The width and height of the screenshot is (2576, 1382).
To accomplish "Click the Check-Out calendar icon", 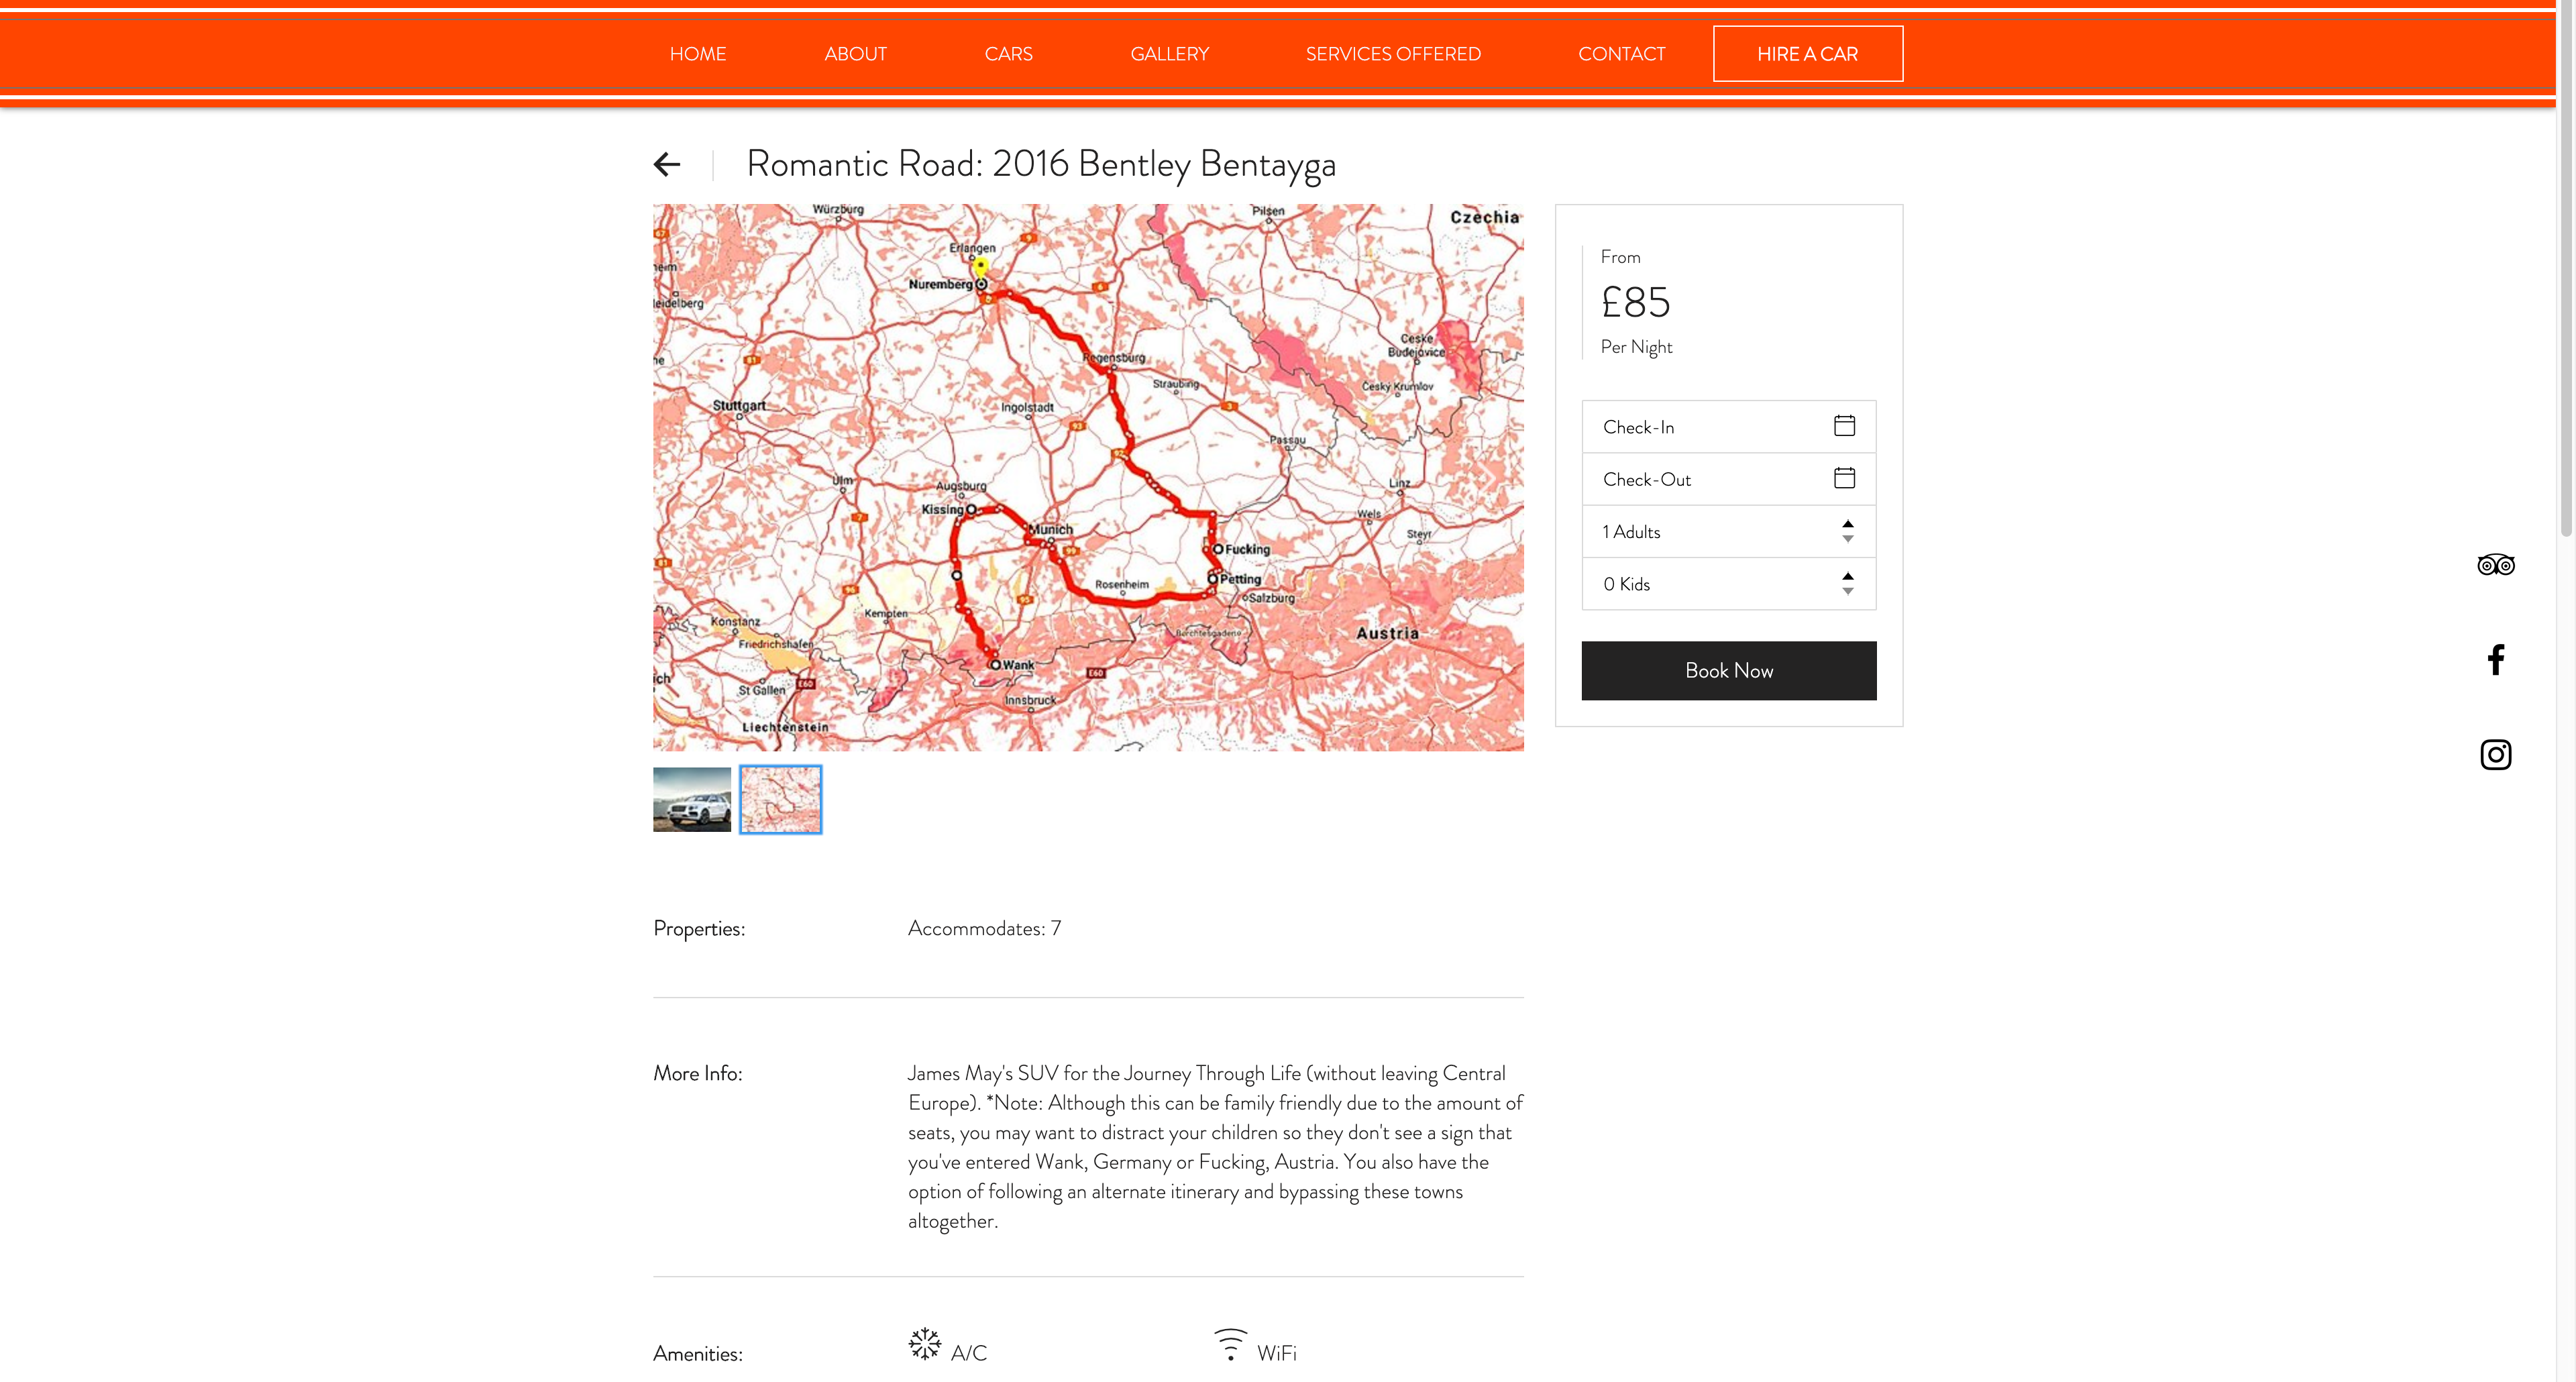I will point(1844,478).
